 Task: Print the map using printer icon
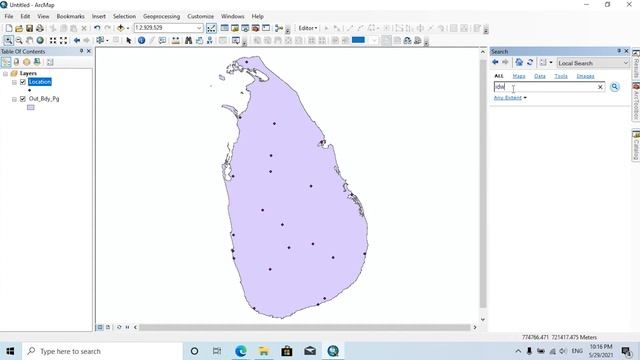[40, 28]
